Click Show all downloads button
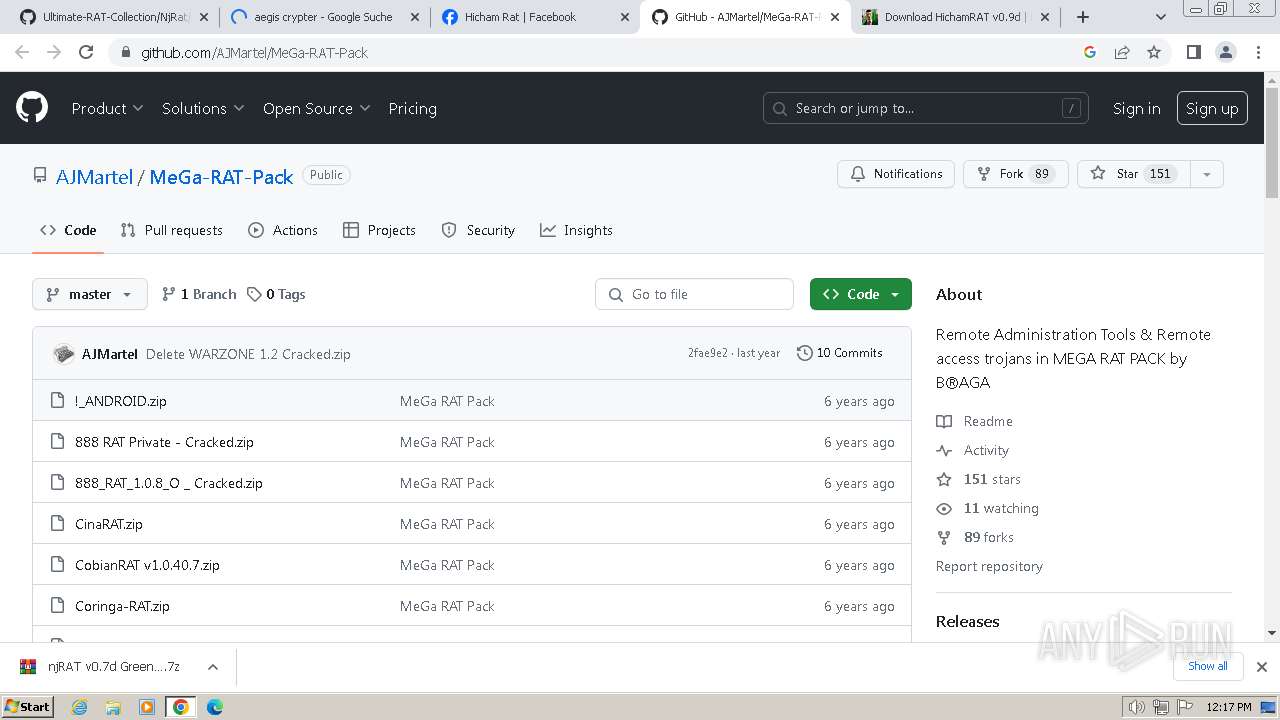The image size is (1280, 720). [1207, 666]
